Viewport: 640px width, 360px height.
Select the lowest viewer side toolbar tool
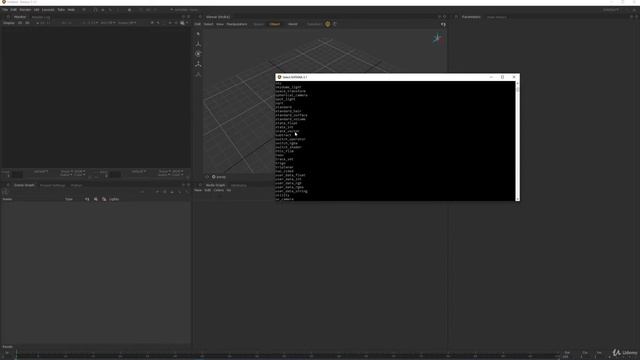[198, 74]
